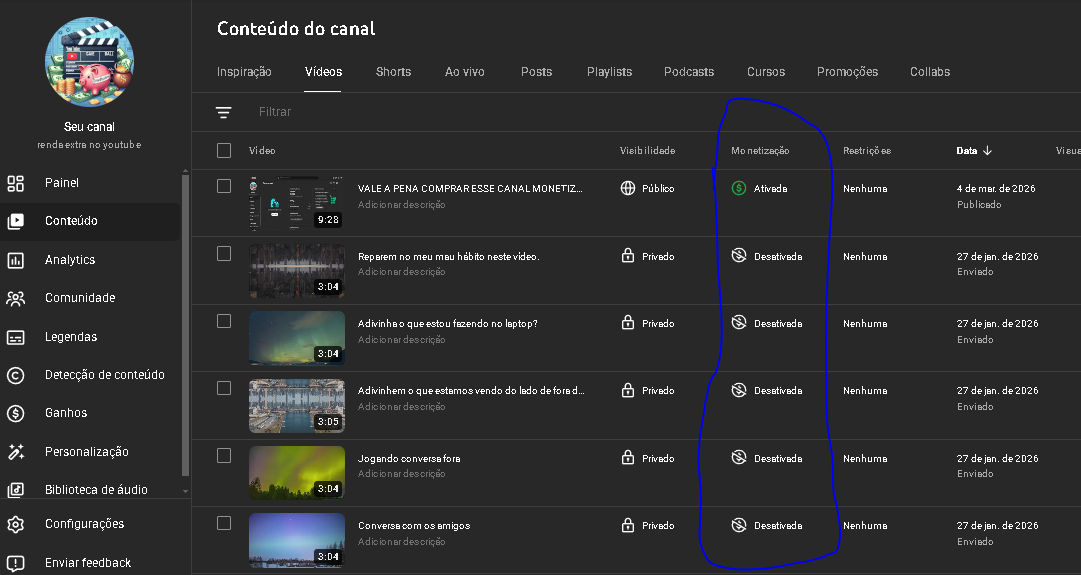The width and height of the screenshot is (1081, 575).
Task: Open Comunidade people icon in sidebar
Action: point(16,298)
